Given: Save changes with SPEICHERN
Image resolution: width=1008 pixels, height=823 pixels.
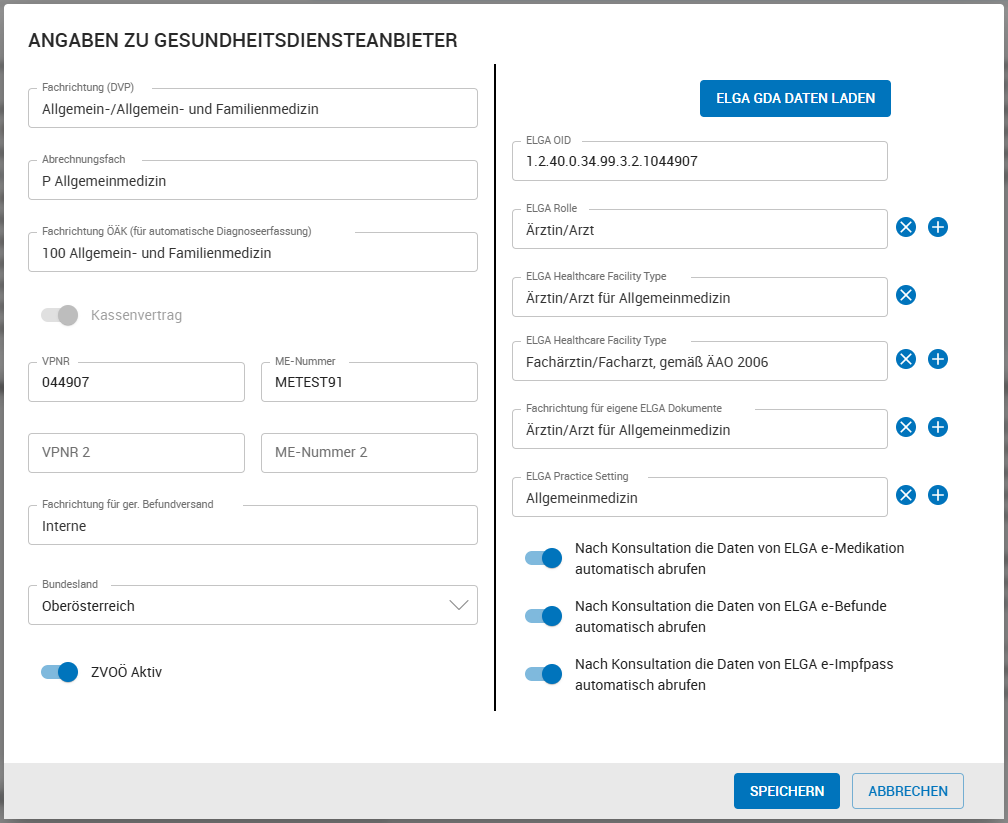Looking at the screenshot, I should pyautogui.click(x=787, y=790).
